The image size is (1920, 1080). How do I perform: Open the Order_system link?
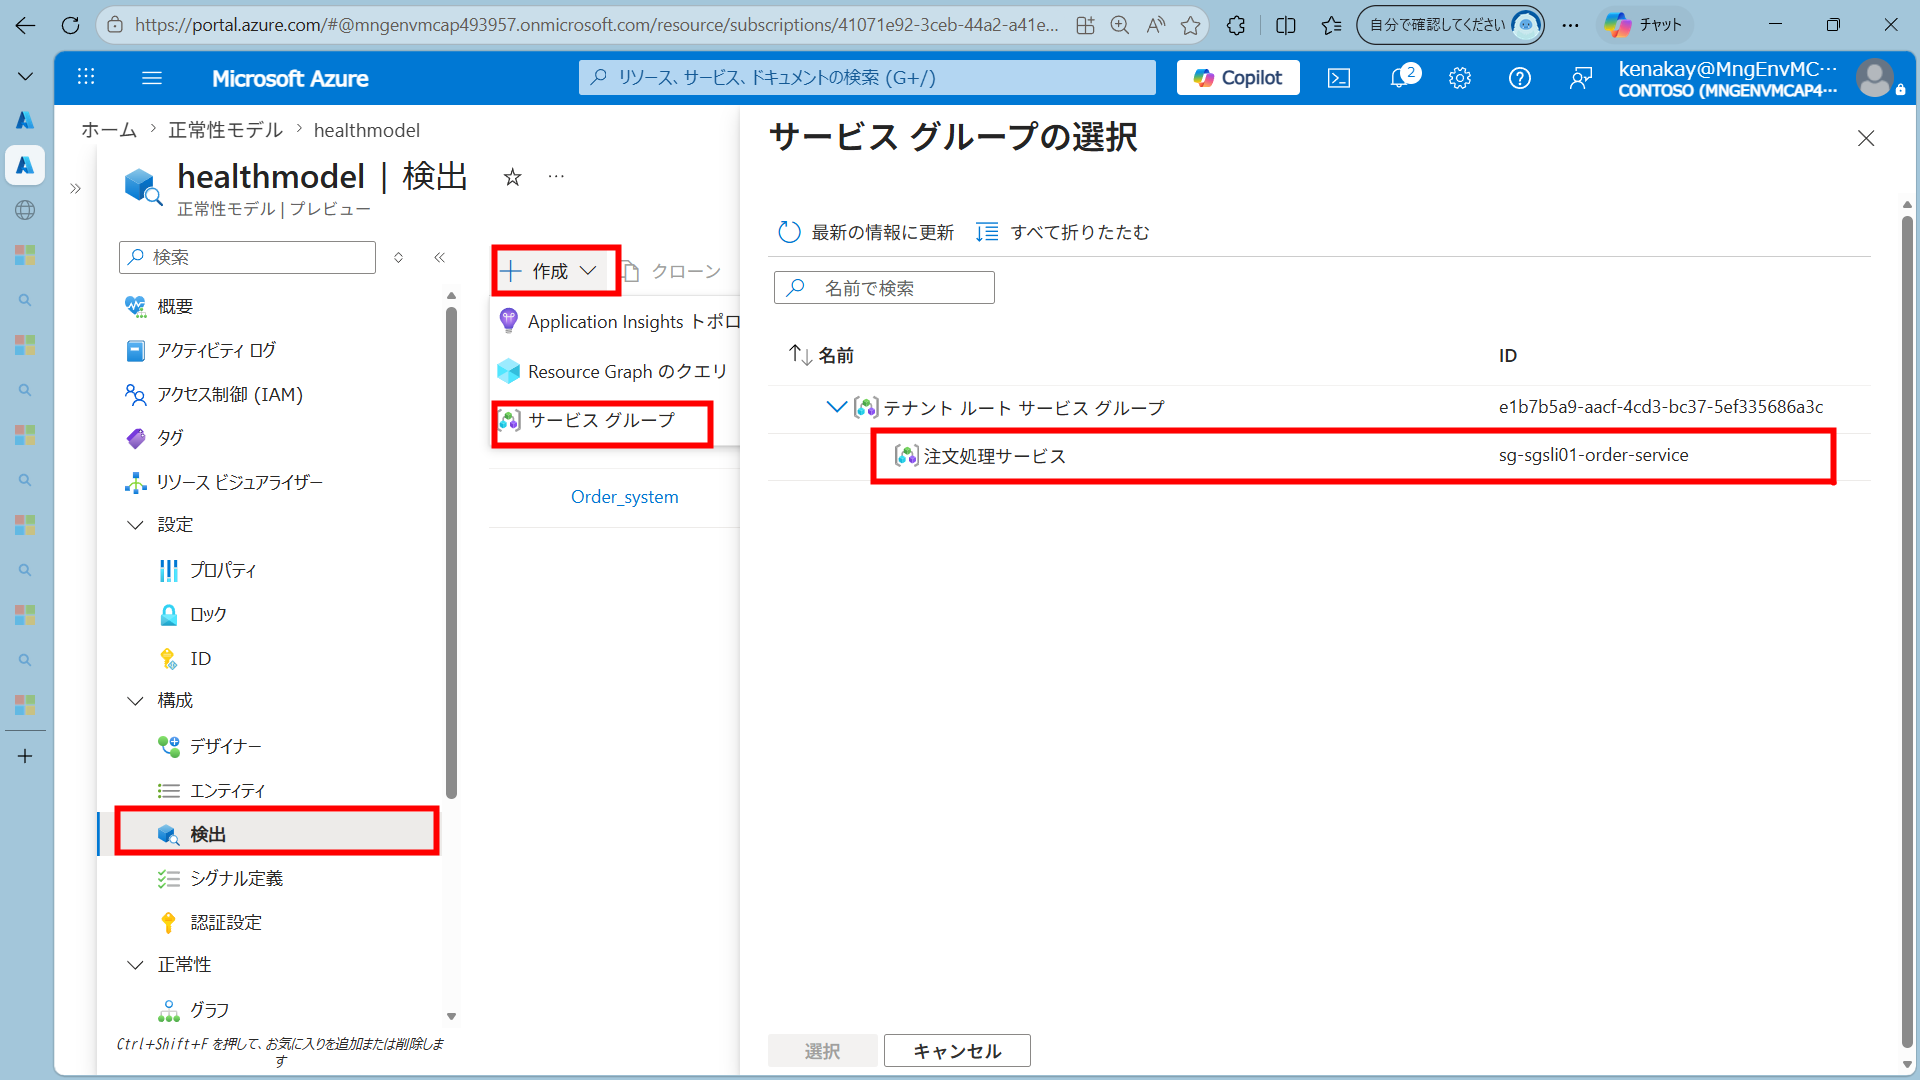[x=624, y=497]
